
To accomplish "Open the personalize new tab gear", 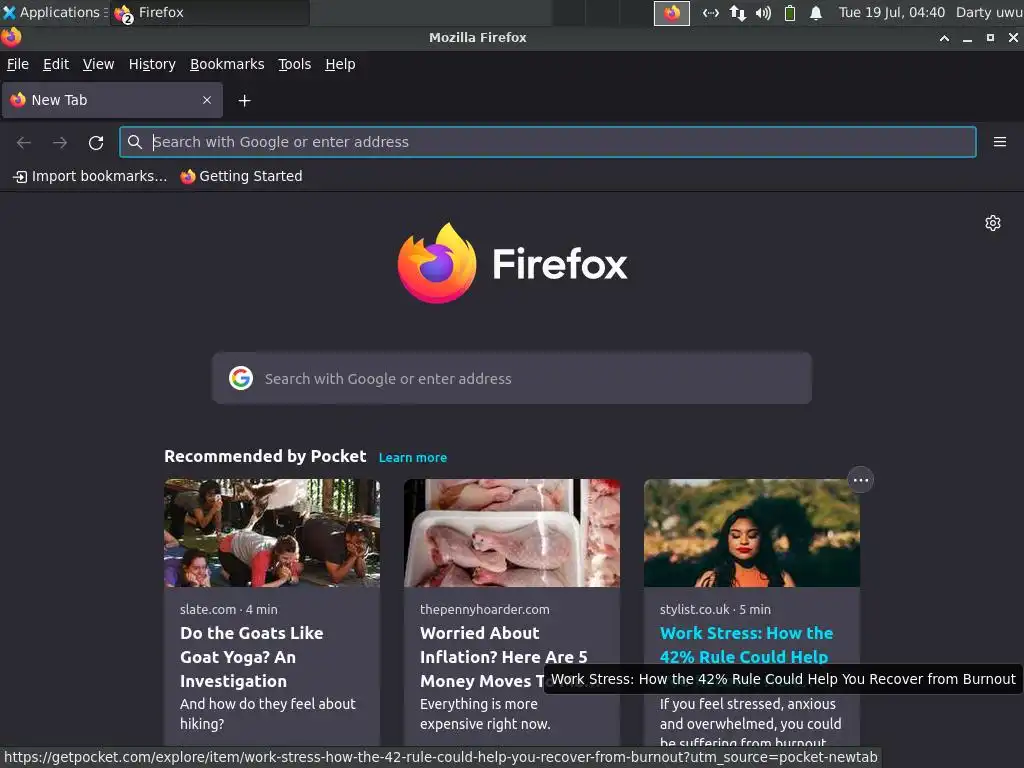I will (x=993, y=223).
